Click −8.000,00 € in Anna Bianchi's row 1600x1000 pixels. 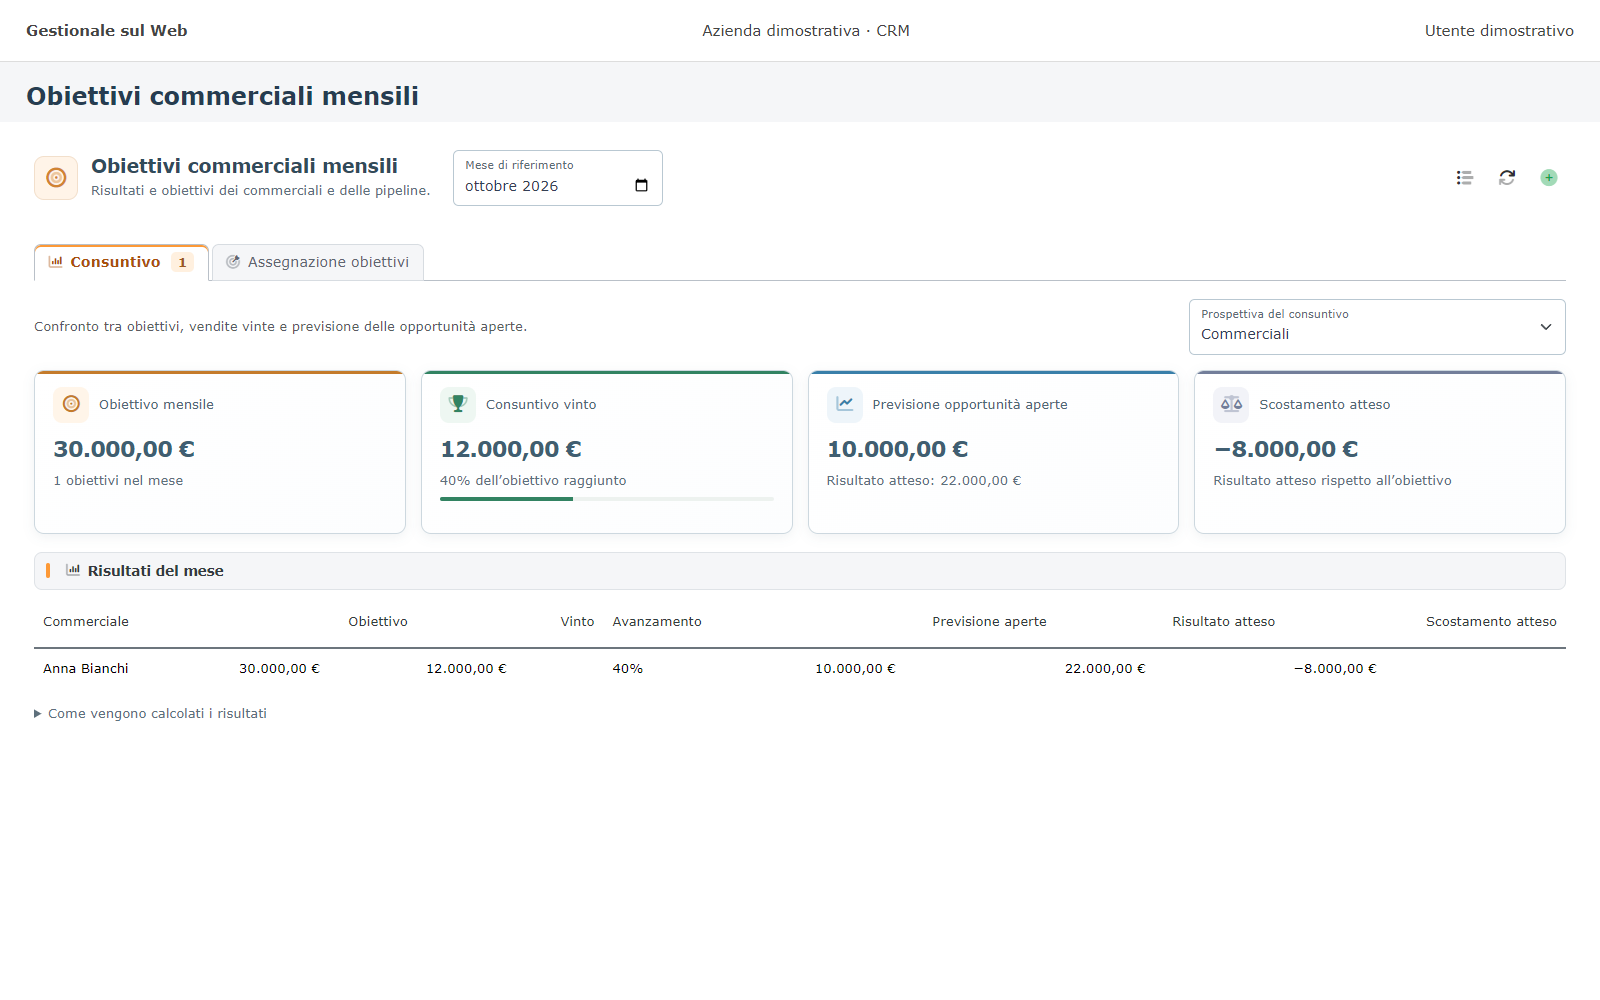click(x=1335, y=669)
